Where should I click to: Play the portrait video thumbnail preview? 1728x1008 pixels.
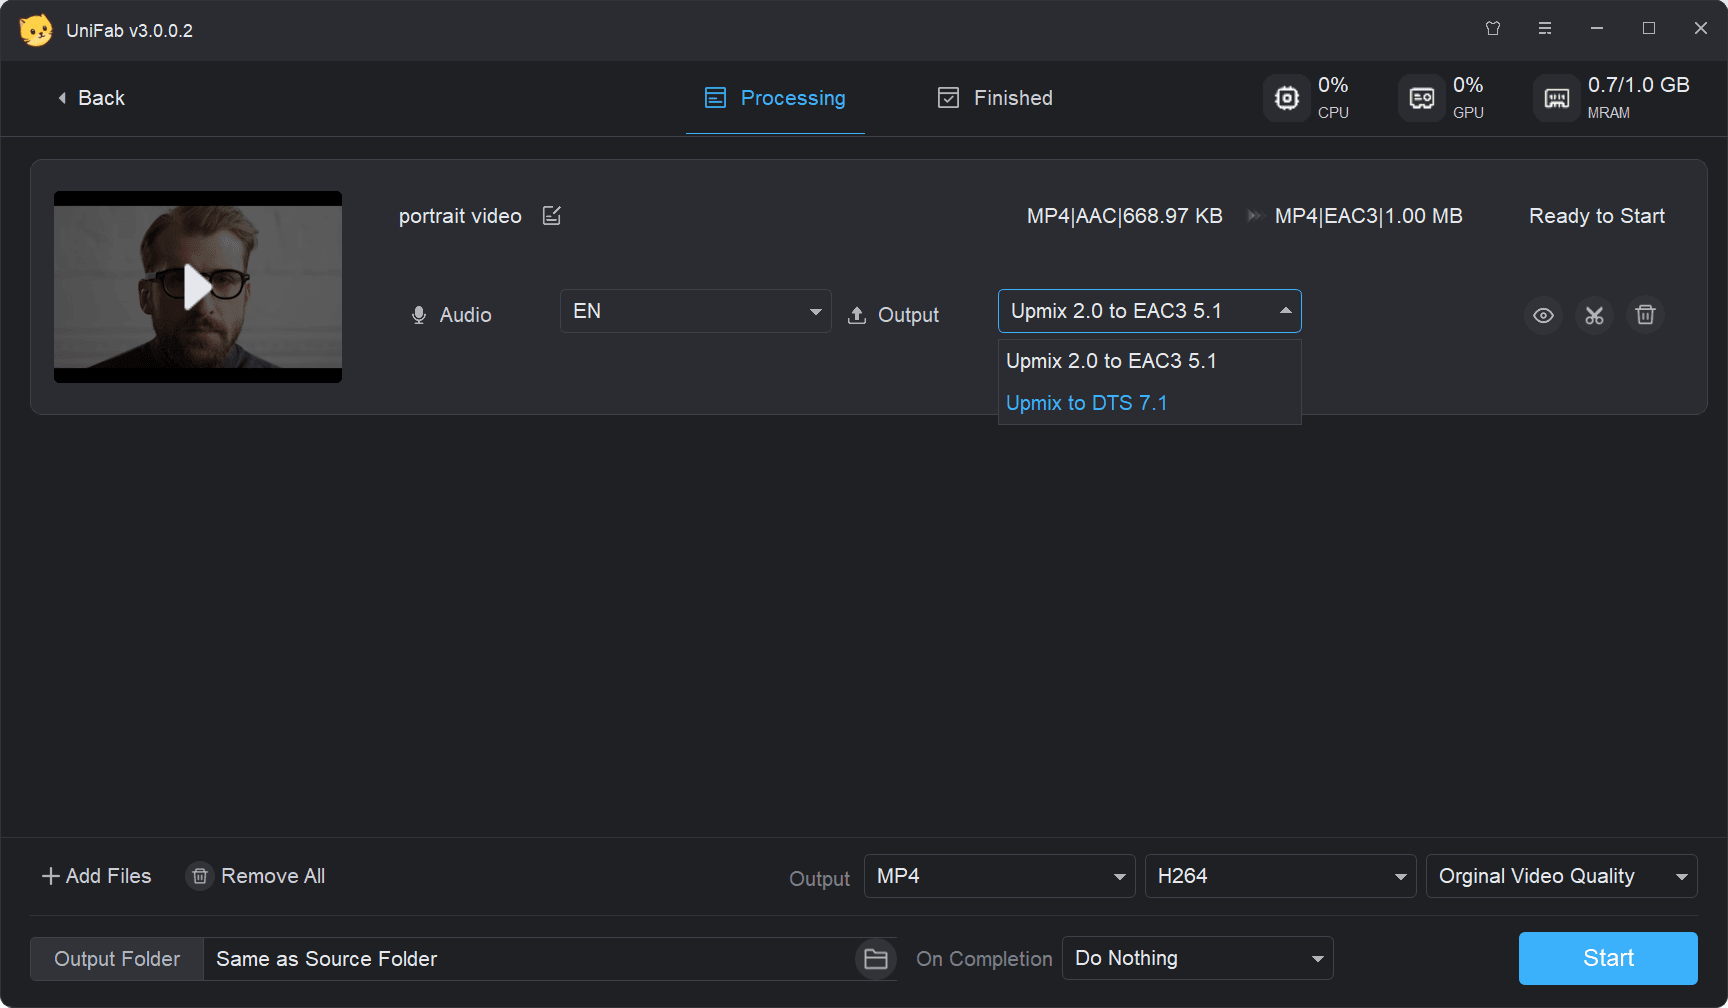[x=198, y=287]
